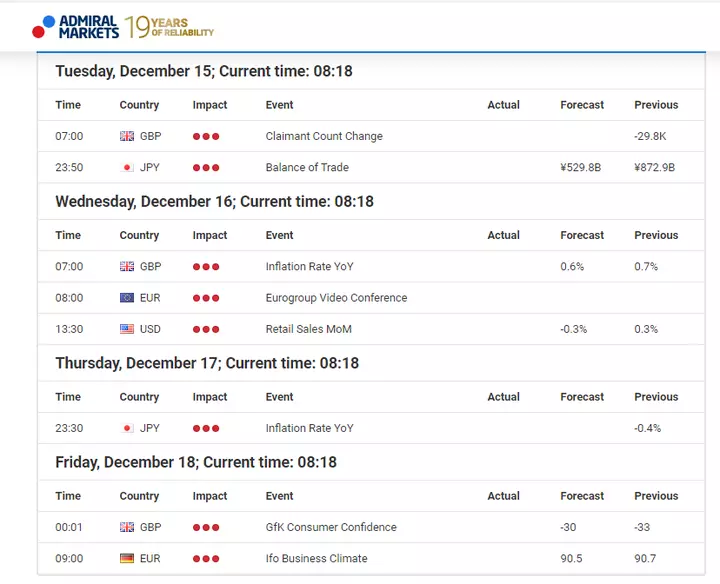Screen dimensions: 720x584
Task: Select the Thursday, December 17 heading
Action: 207,363
